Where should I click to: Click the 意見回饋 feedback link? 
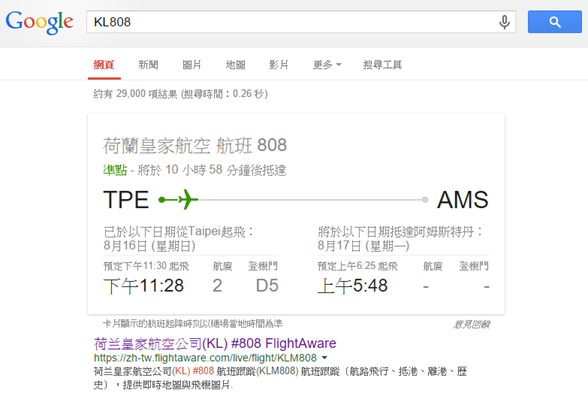coord(472,324)
